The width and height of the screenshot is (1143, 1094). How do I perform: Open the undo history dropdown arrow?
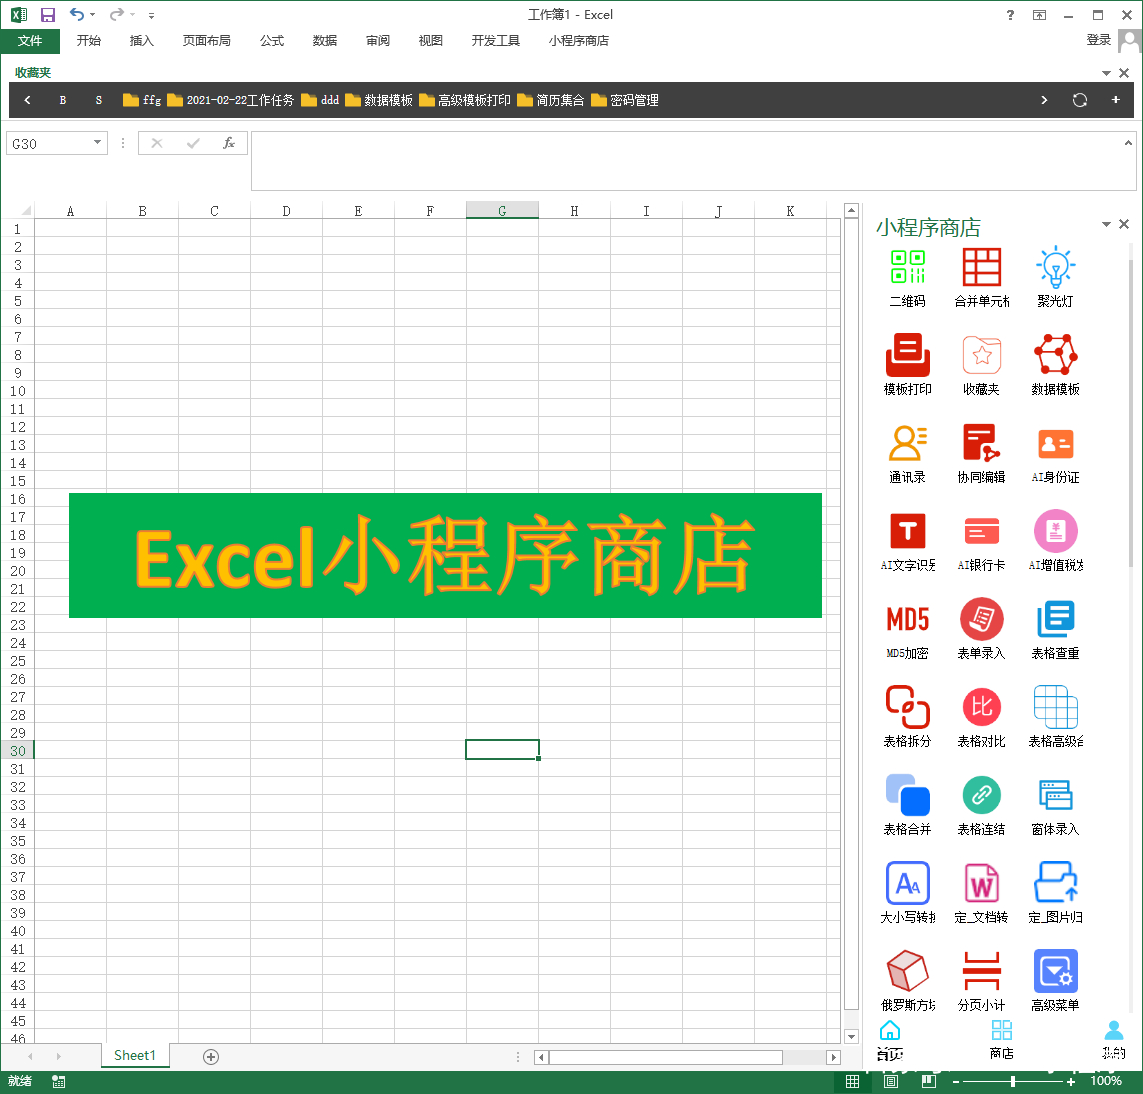pyautogui.click(x=93, y=15)
